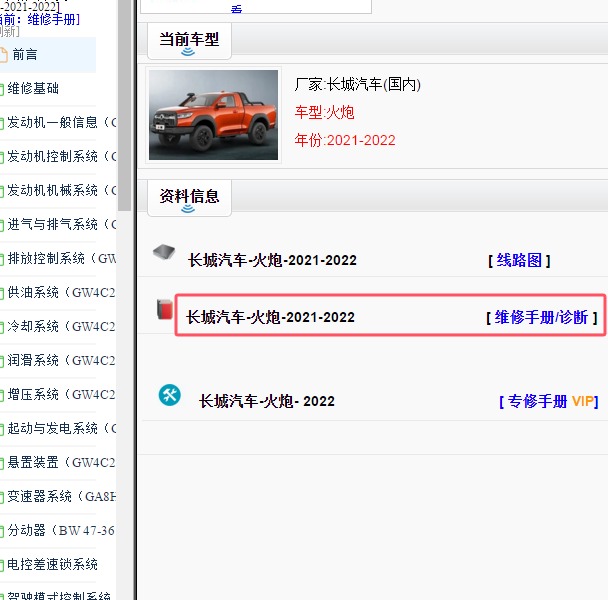Select 发动机机械系统 entry
Screen dimensions: 608x600
tap(61, 190)
